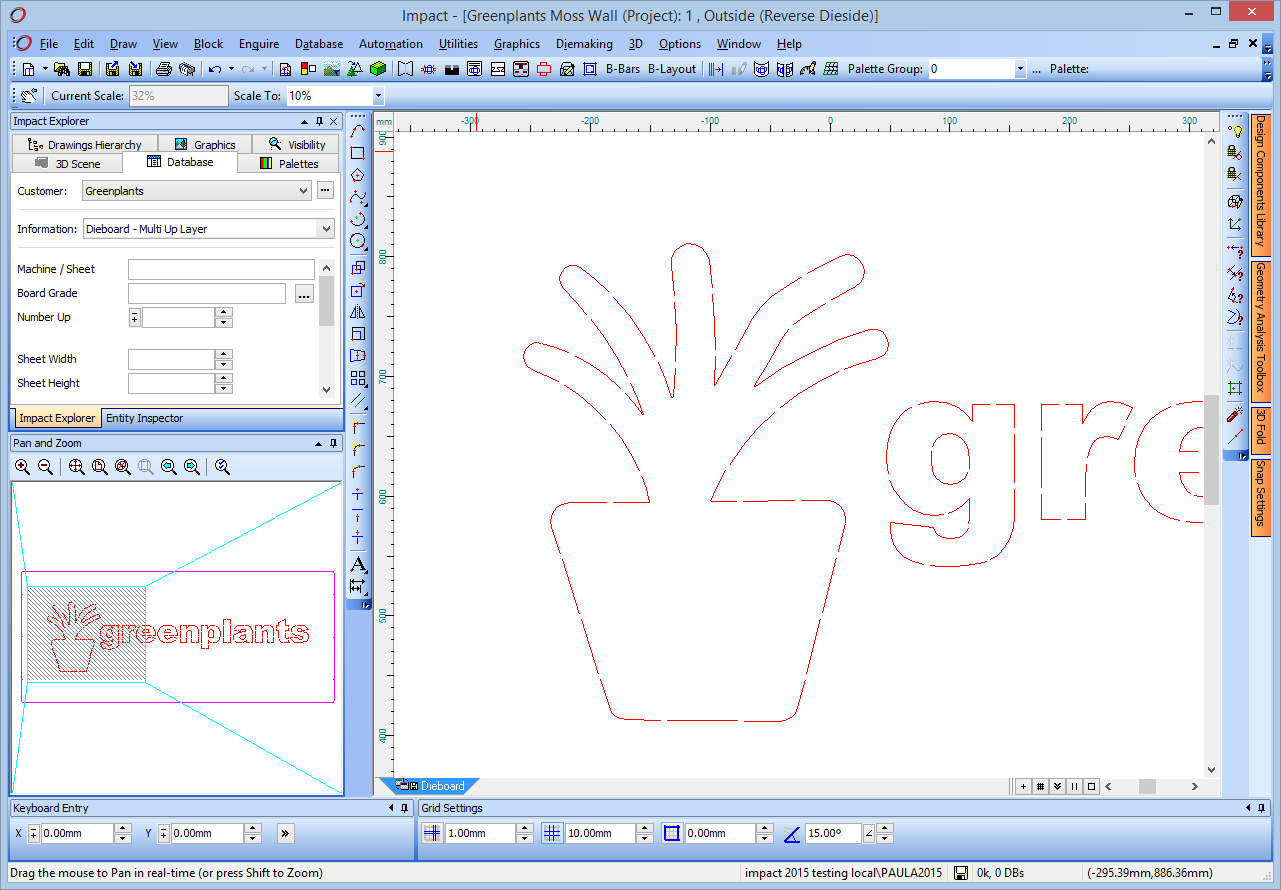Click the double-arrow button in Keyboard Entry
The height and width of the screenshot is (890, 1281).
pos(285,833)
